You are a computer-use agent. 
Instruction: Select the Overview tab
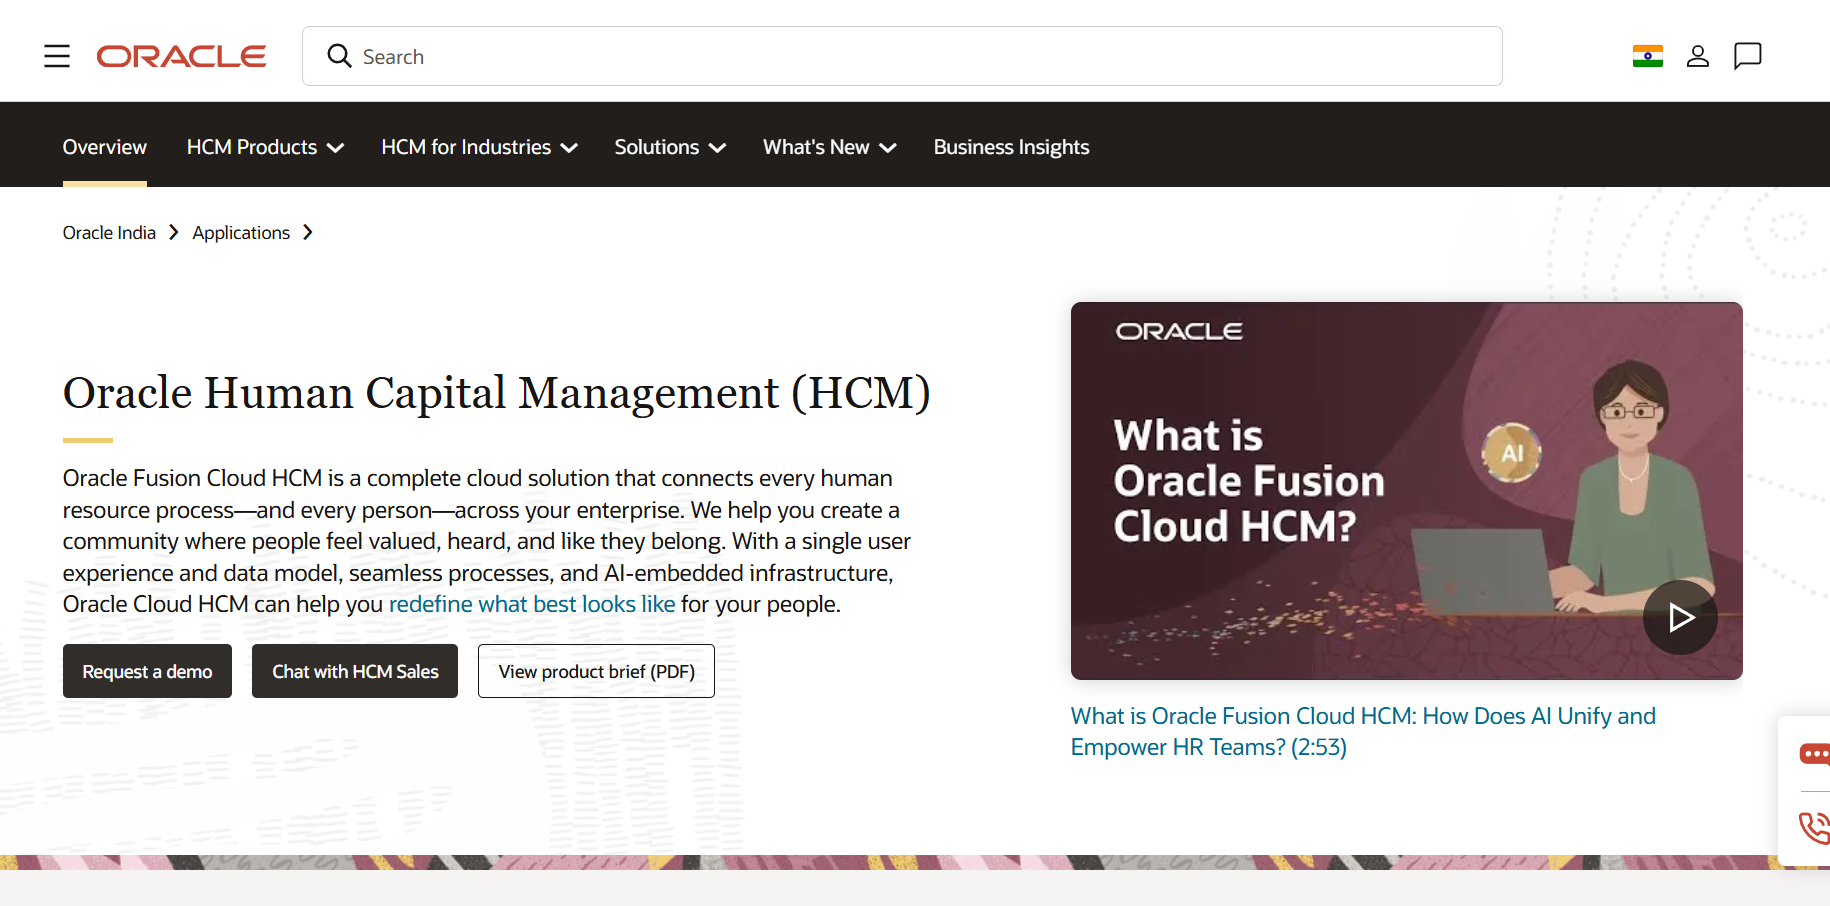(x=105, y=147)
